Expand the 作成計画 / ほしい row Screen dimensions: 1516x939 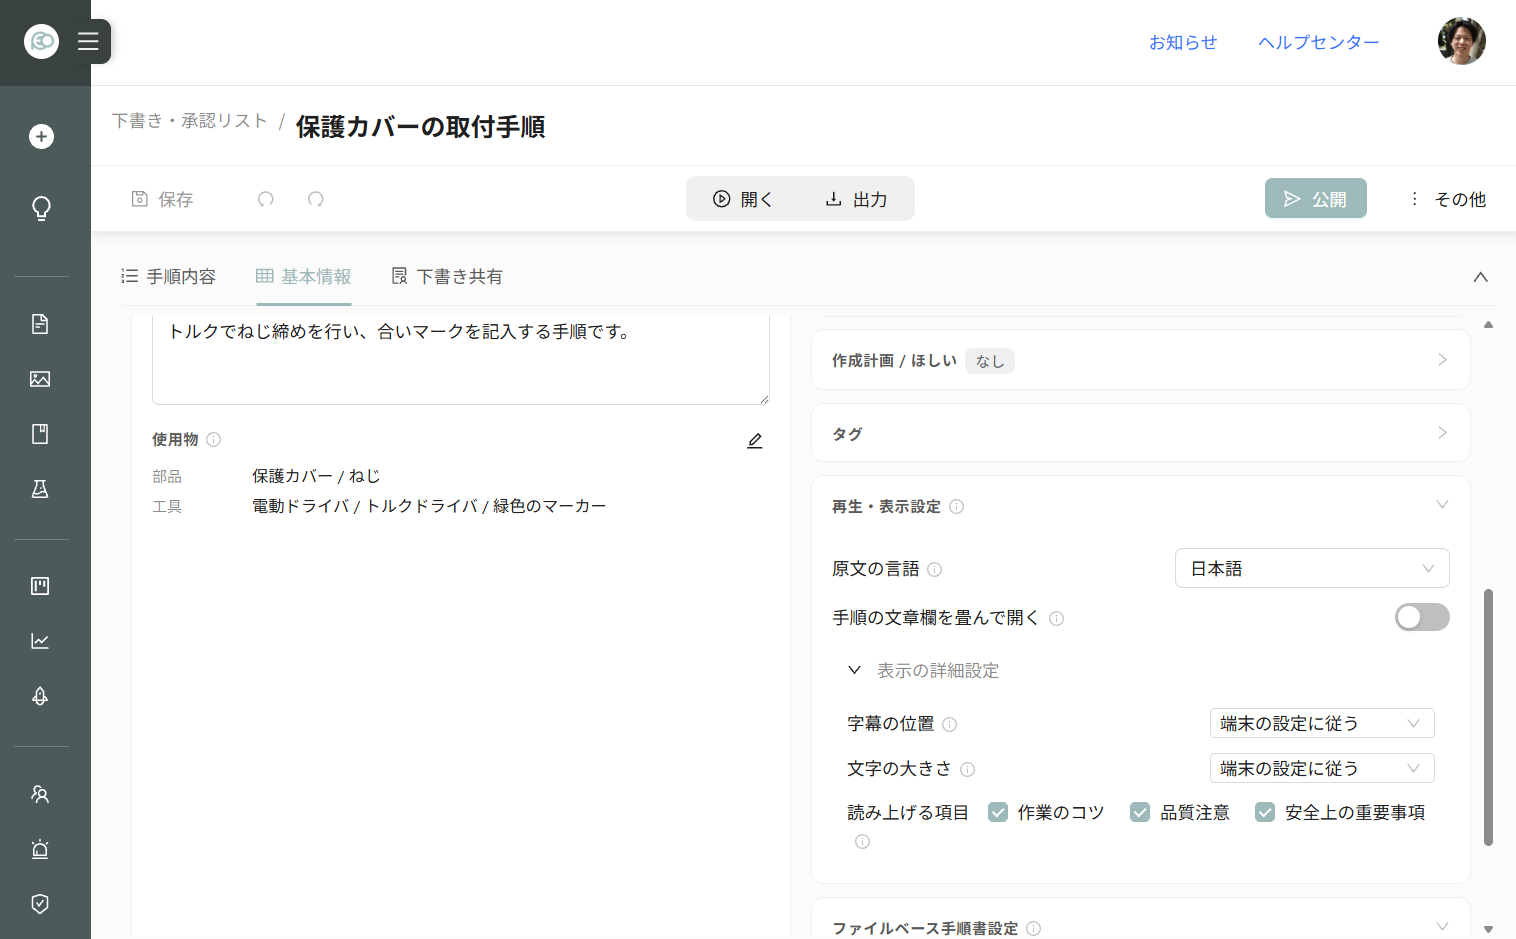tap(1141, 360)
